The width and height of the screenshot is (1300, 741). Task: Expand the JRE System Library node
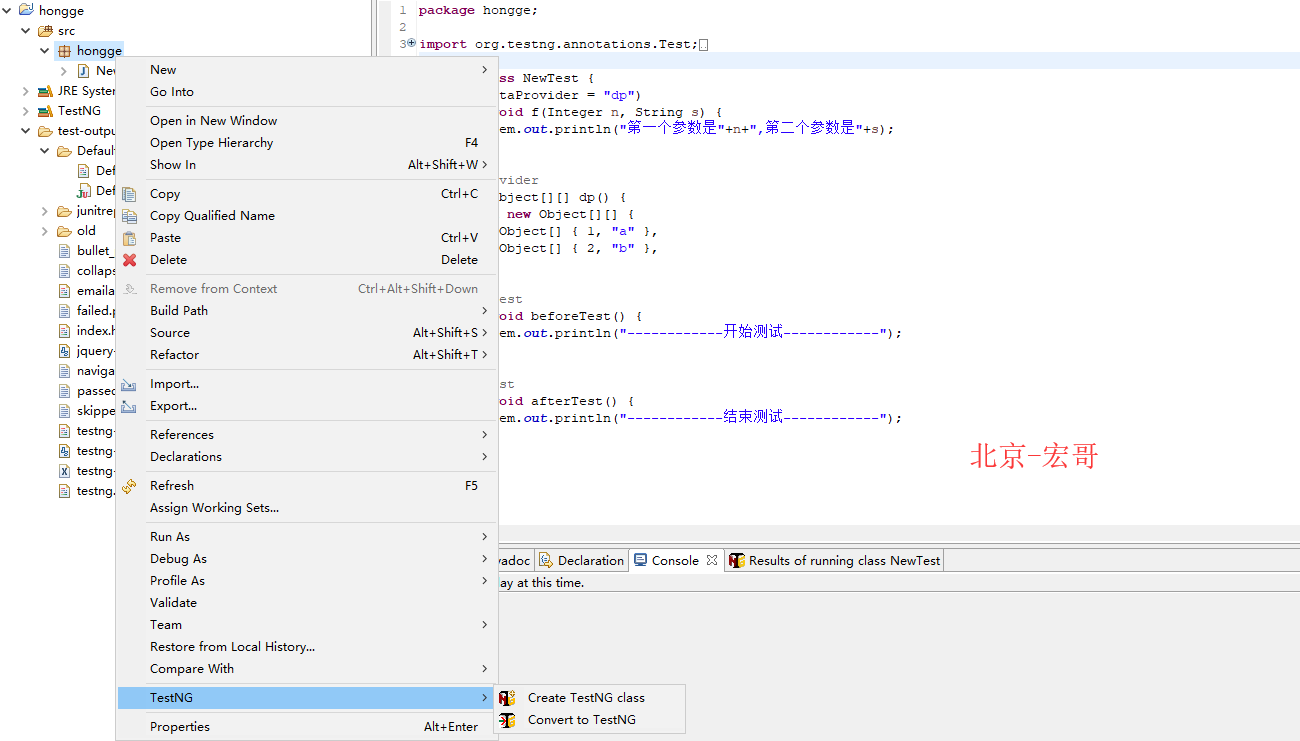pos(26,91)
